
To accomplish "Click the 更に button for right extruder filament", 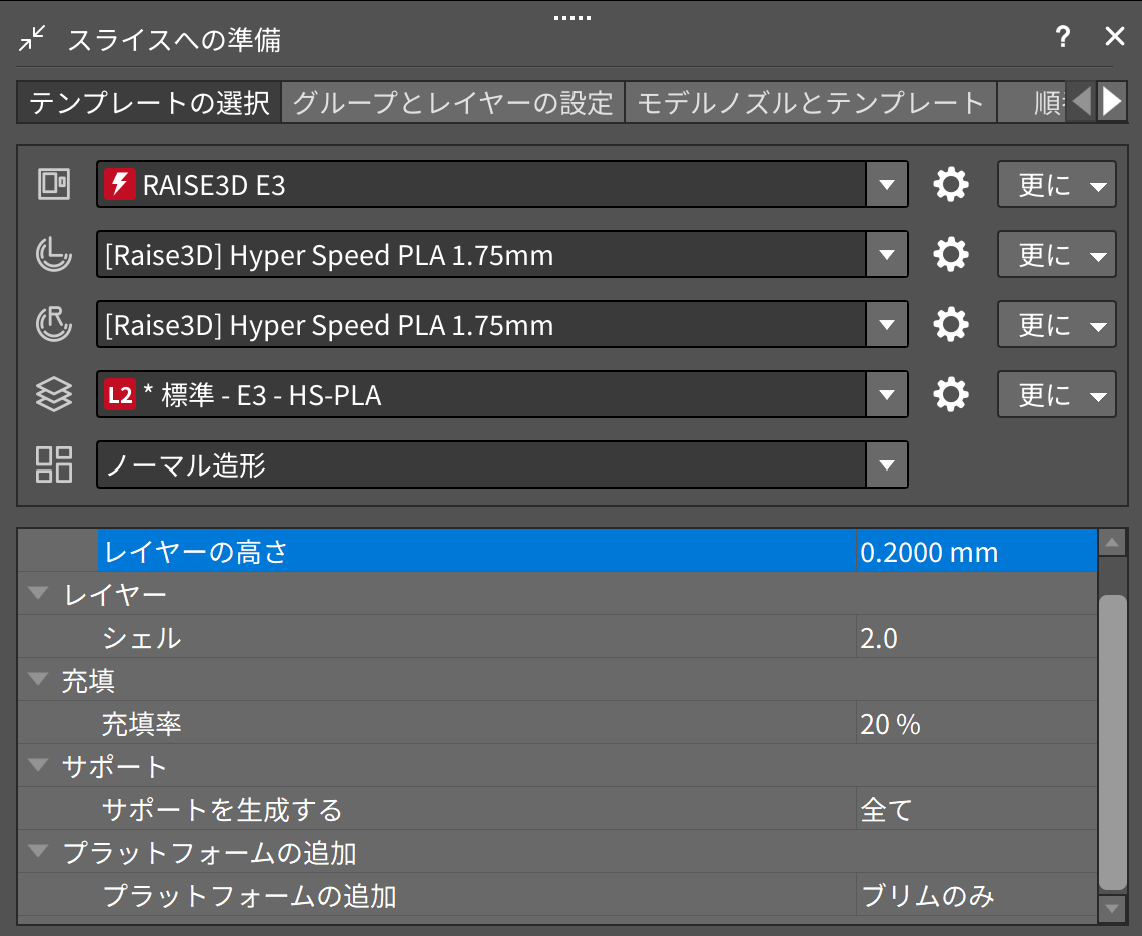I will click(x=1056, y=324).
